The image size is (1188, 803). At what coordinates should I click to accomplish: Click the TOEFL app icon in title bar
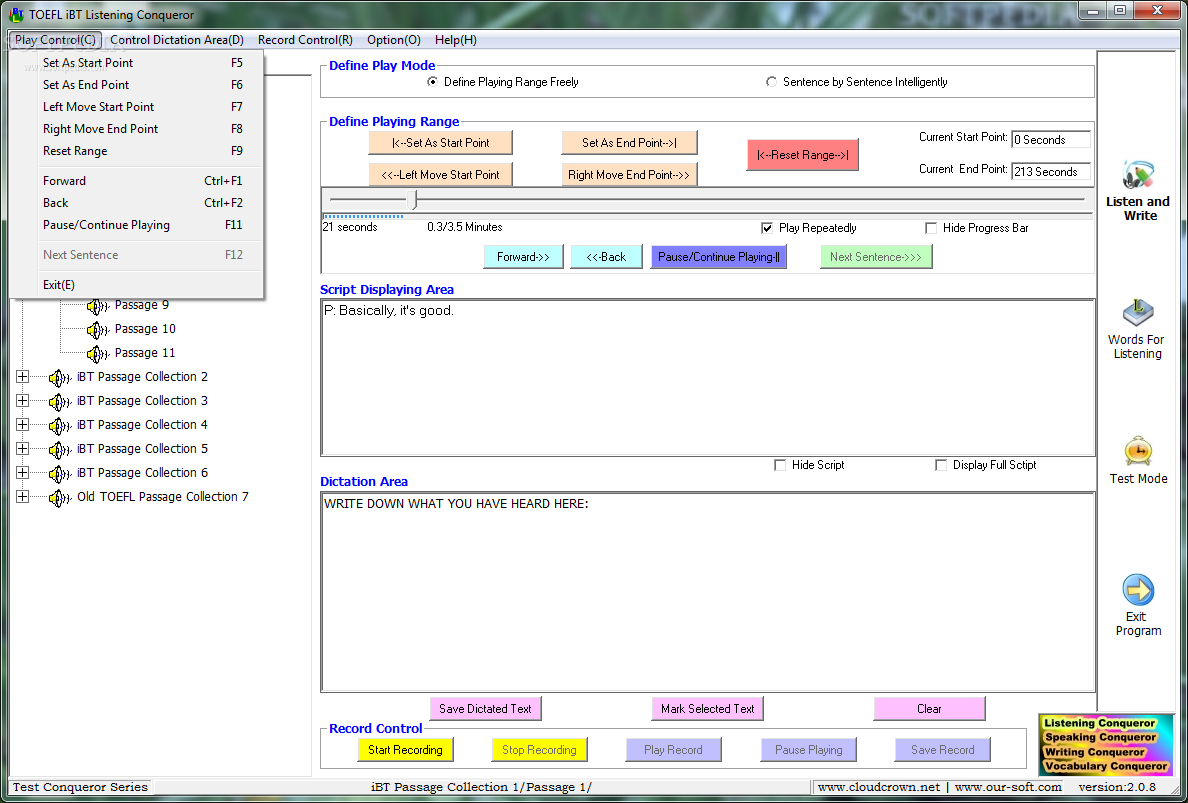[x=16, y=14]
